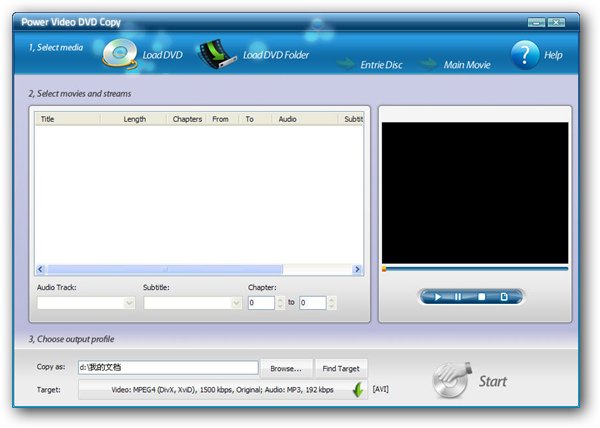600x428 pixels.
Task: Click the Load DVD Folder film icon
Action: point(217,54)
